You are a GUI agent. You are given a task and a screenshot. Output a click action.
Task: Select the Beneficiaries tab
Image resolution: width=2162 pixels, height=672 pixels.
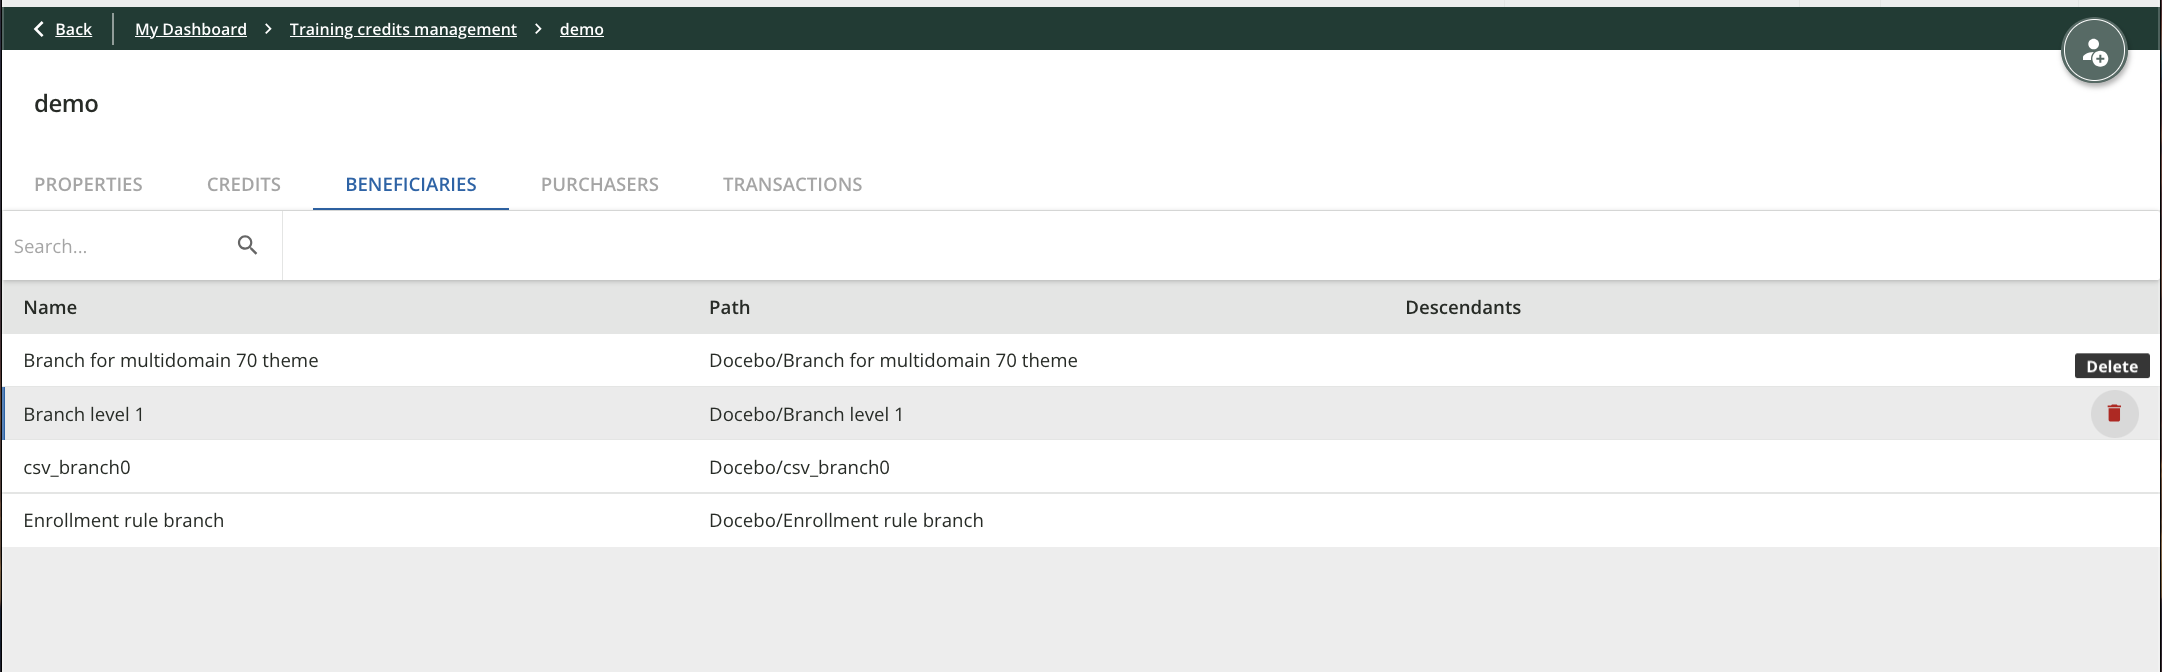[410, 184]
